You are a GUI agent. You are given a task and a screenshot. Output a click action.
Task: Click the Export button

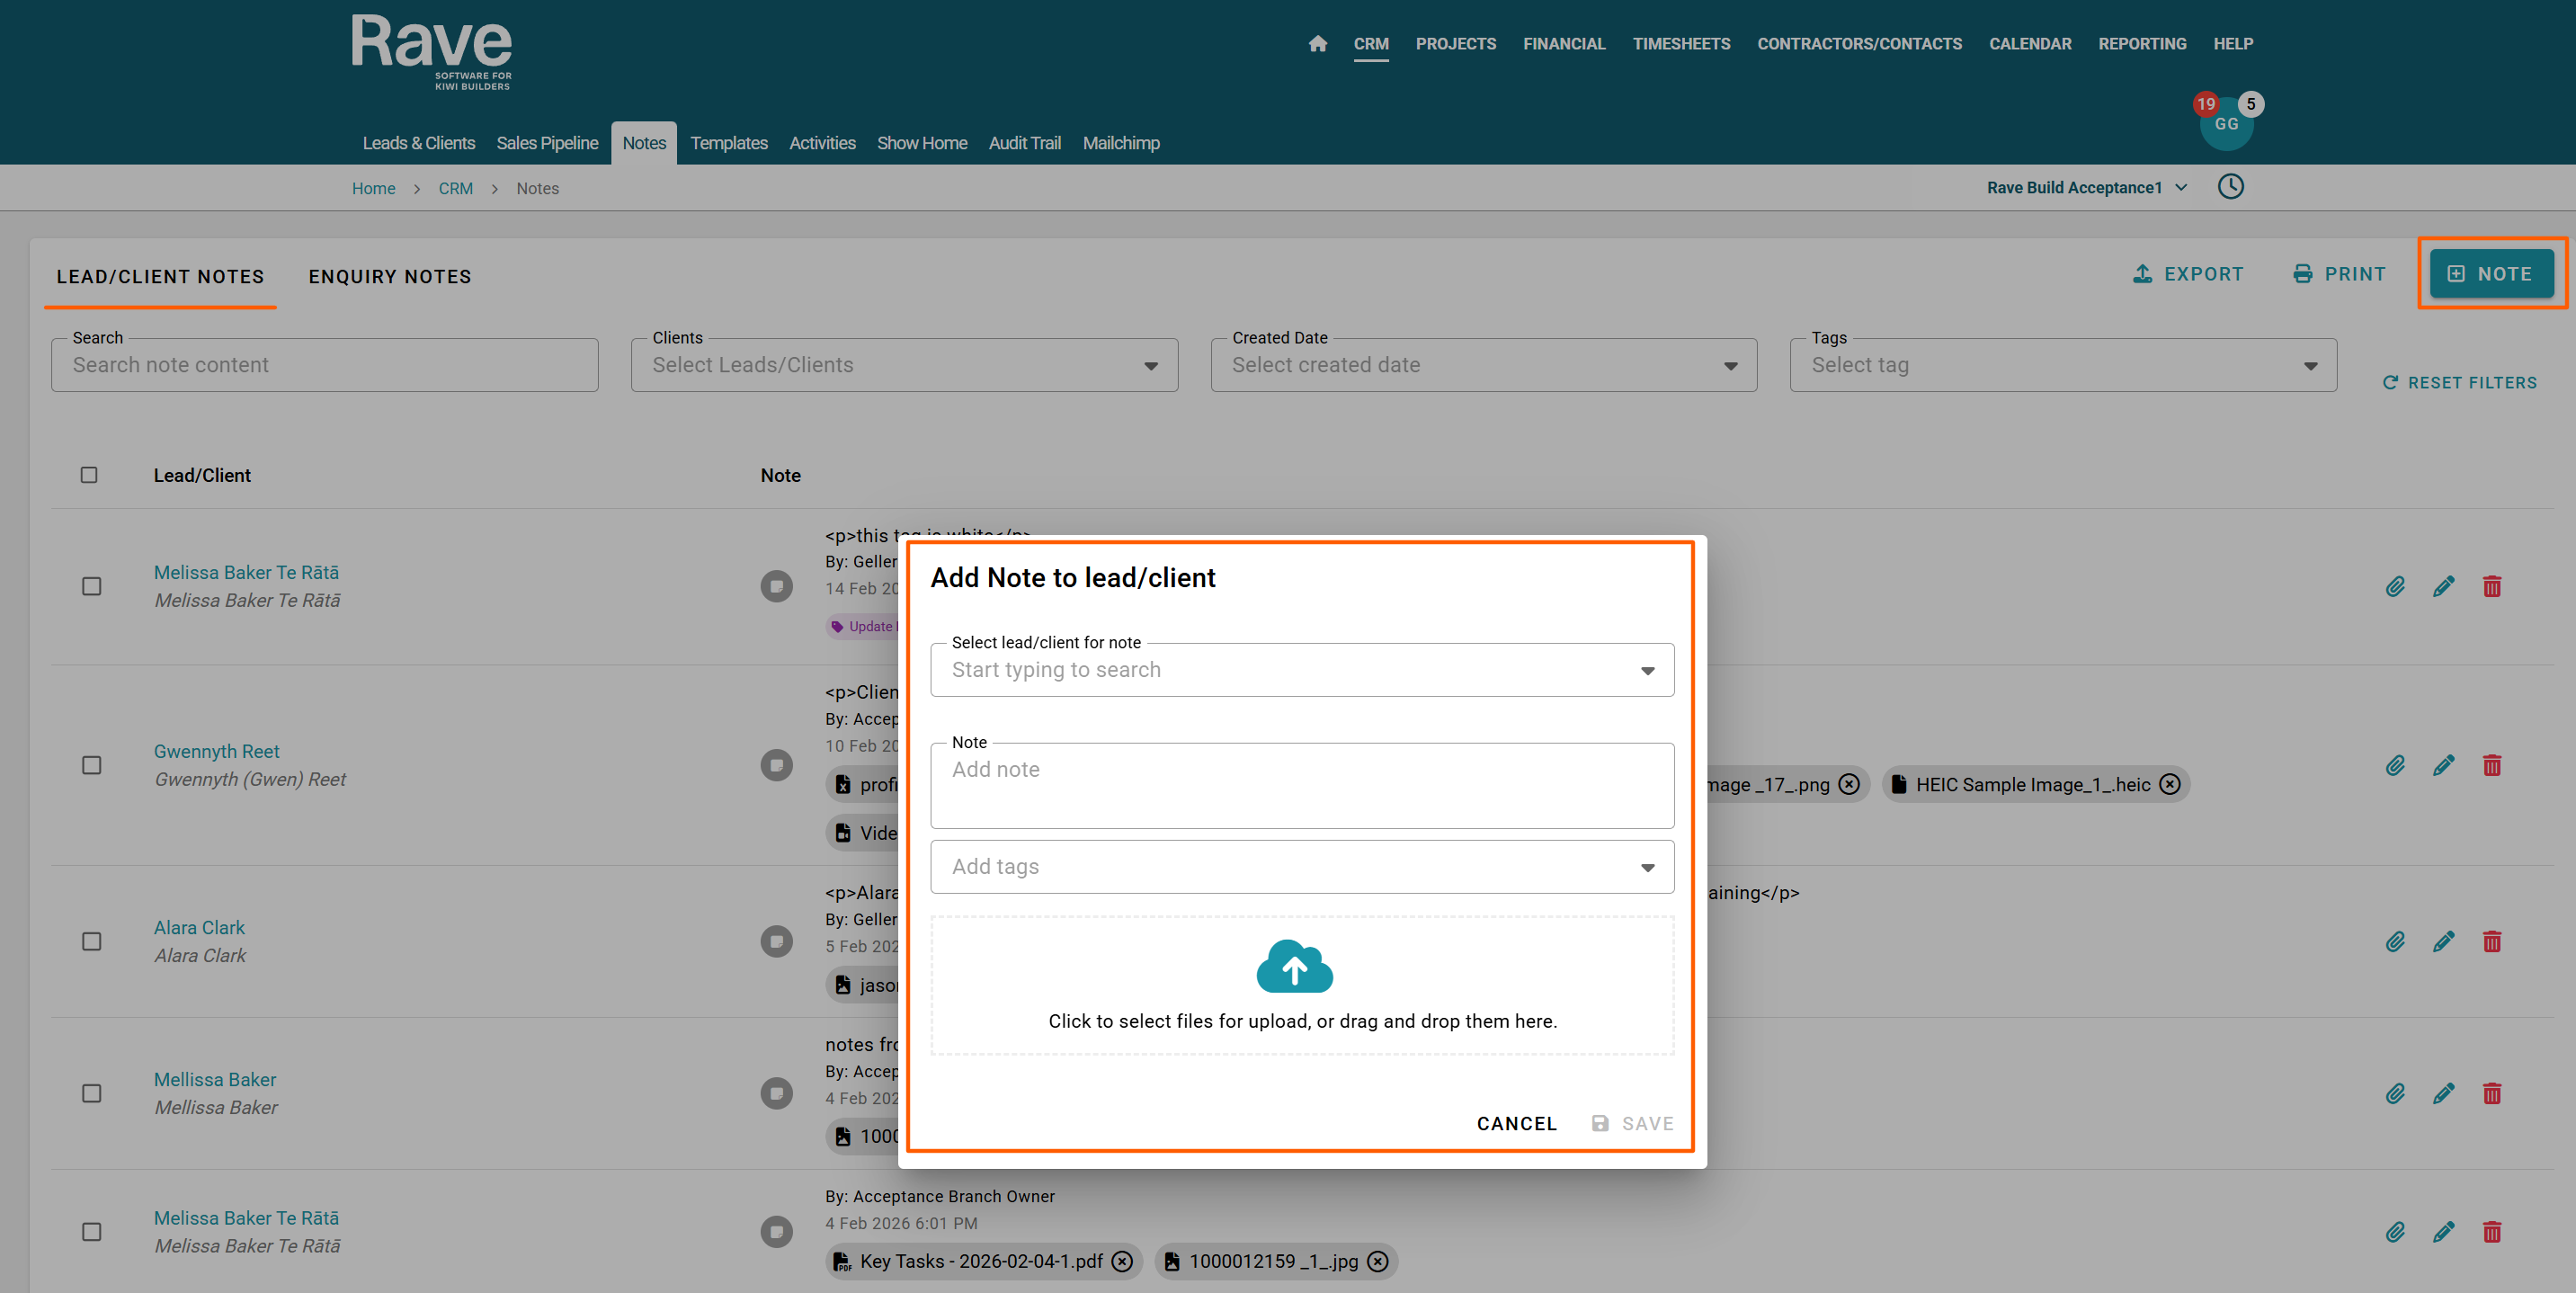(x=2188, y=274)
